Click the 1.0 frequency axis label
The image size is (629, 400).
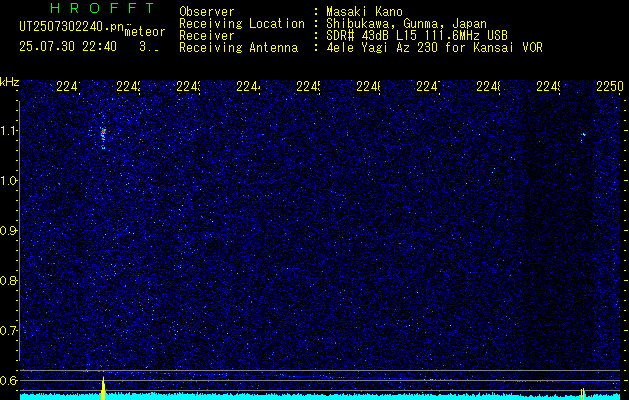pyautogui.click(x=9, y=181)
